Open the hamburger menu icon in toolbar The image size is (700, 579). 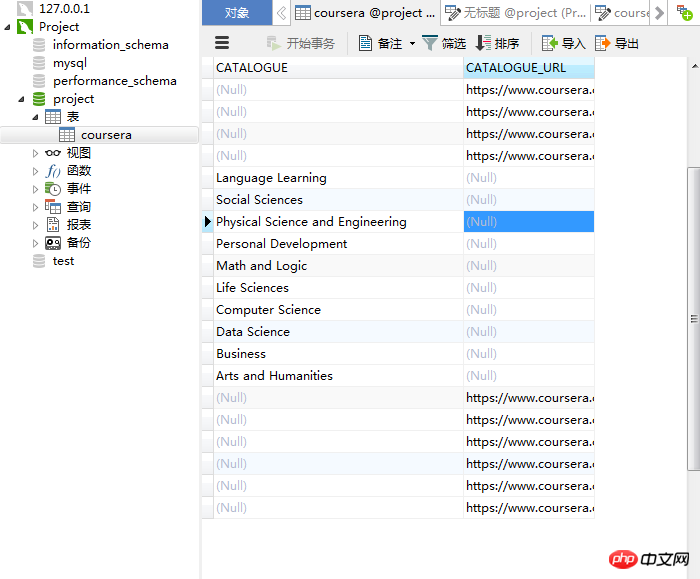point(222,43)
